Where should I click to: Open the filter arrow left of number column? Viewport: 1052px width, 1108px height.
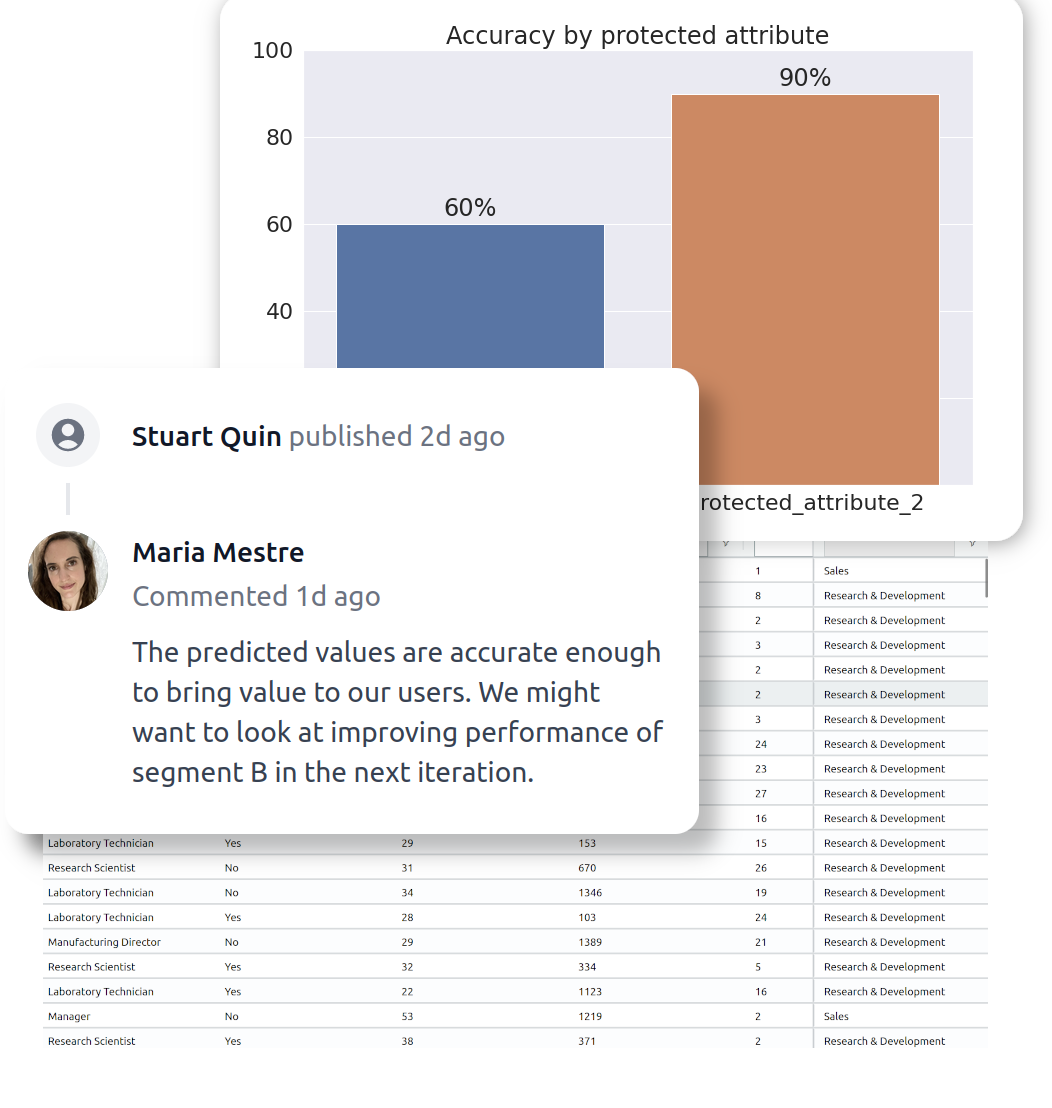click(726, 545)
